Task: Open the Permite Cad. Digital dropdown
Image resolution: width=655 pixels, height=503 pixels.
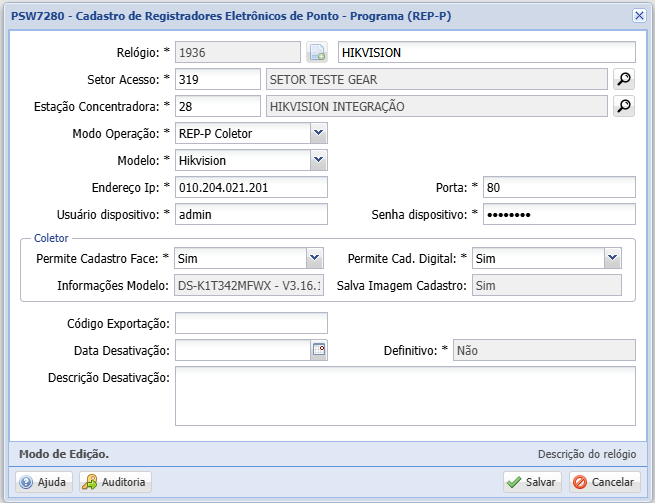Action: click(612, 258)
